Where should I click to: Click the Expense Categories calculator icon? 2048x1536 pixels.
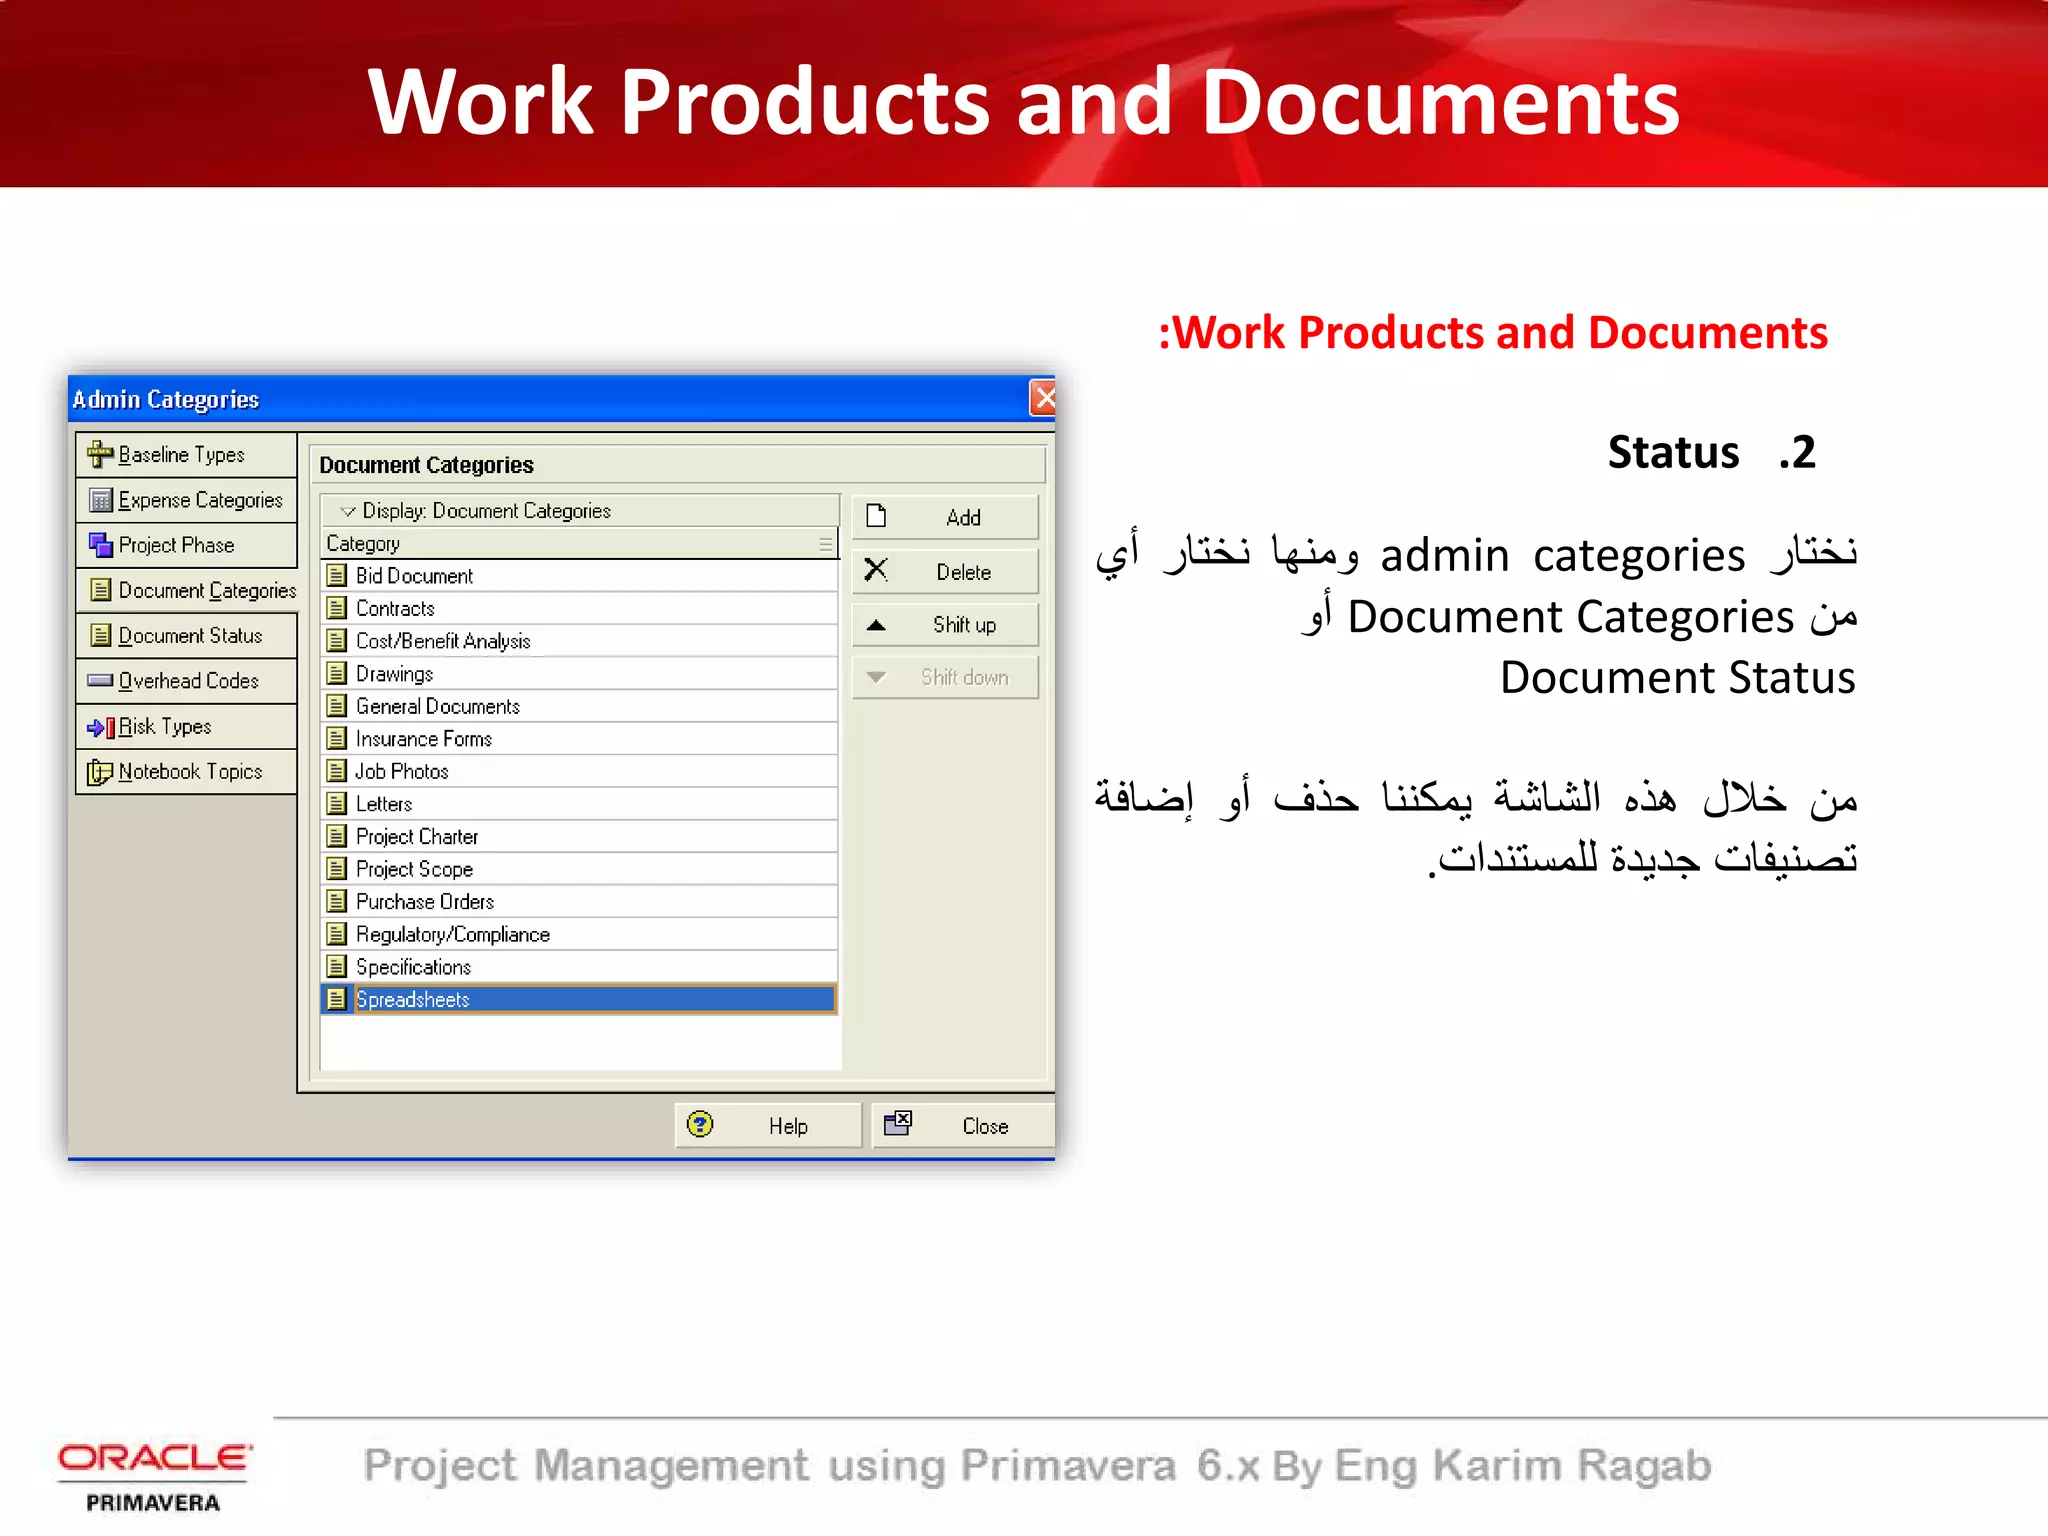(101, 500)
